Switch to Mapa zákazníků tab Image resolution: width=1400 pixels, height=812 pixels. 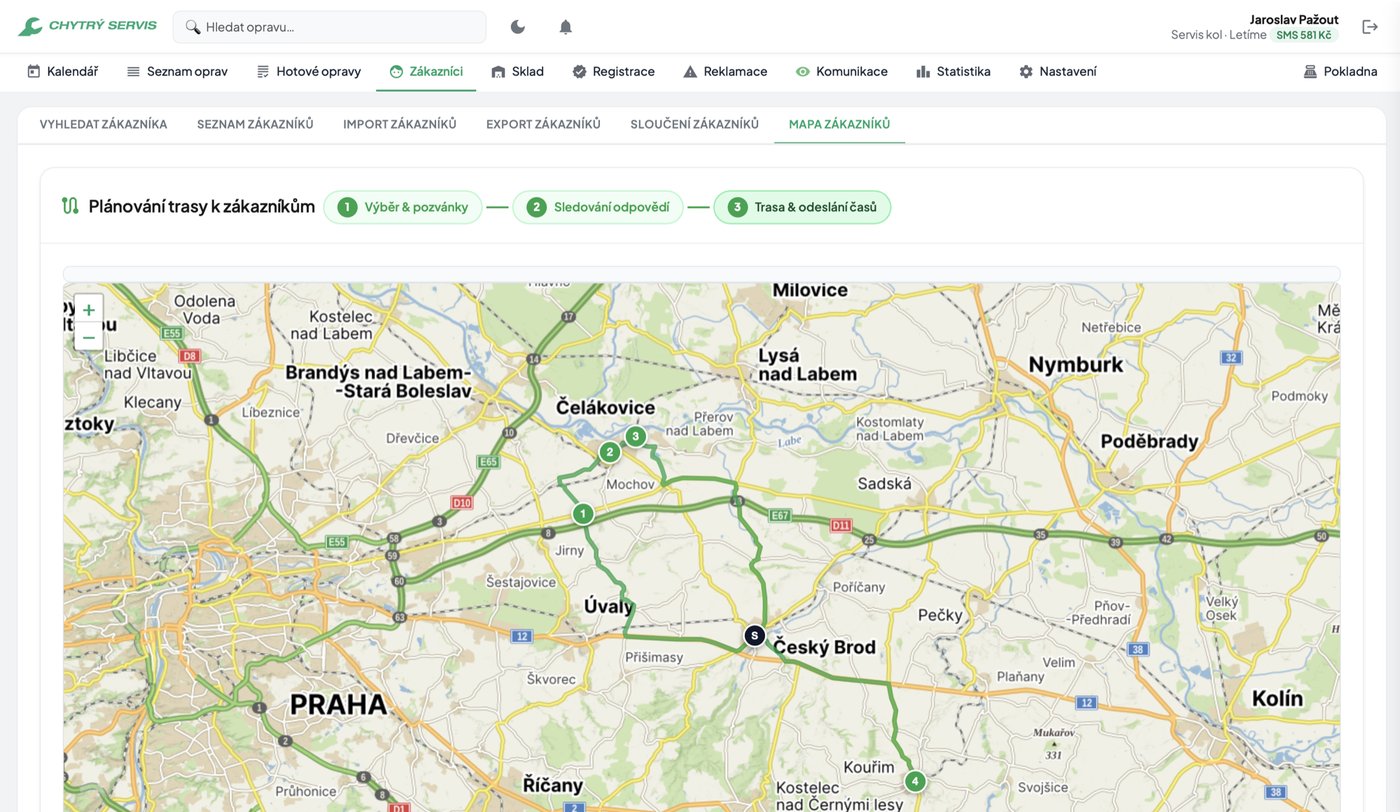839,124
